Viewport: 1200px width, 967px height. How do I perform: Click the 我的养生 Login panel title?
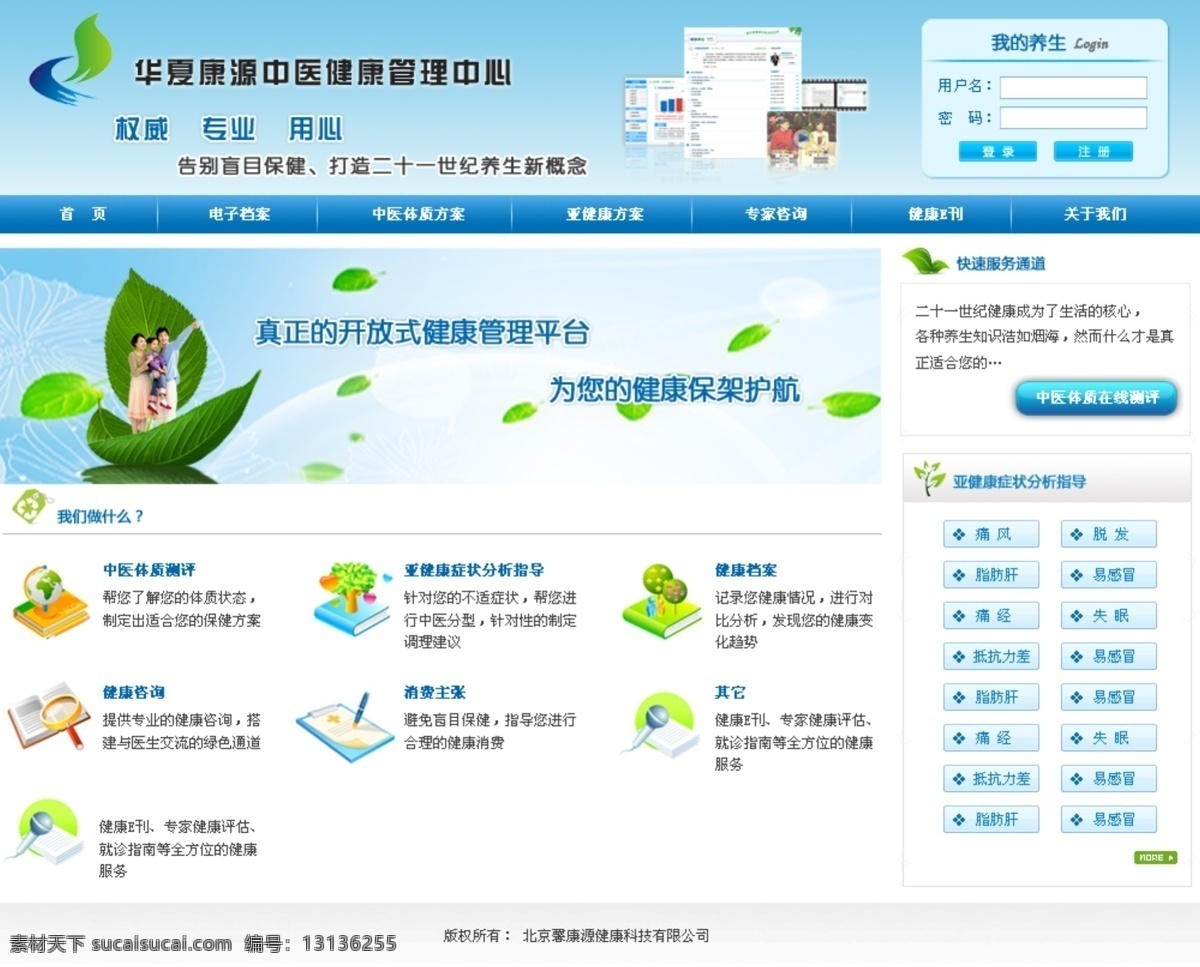1049,43
